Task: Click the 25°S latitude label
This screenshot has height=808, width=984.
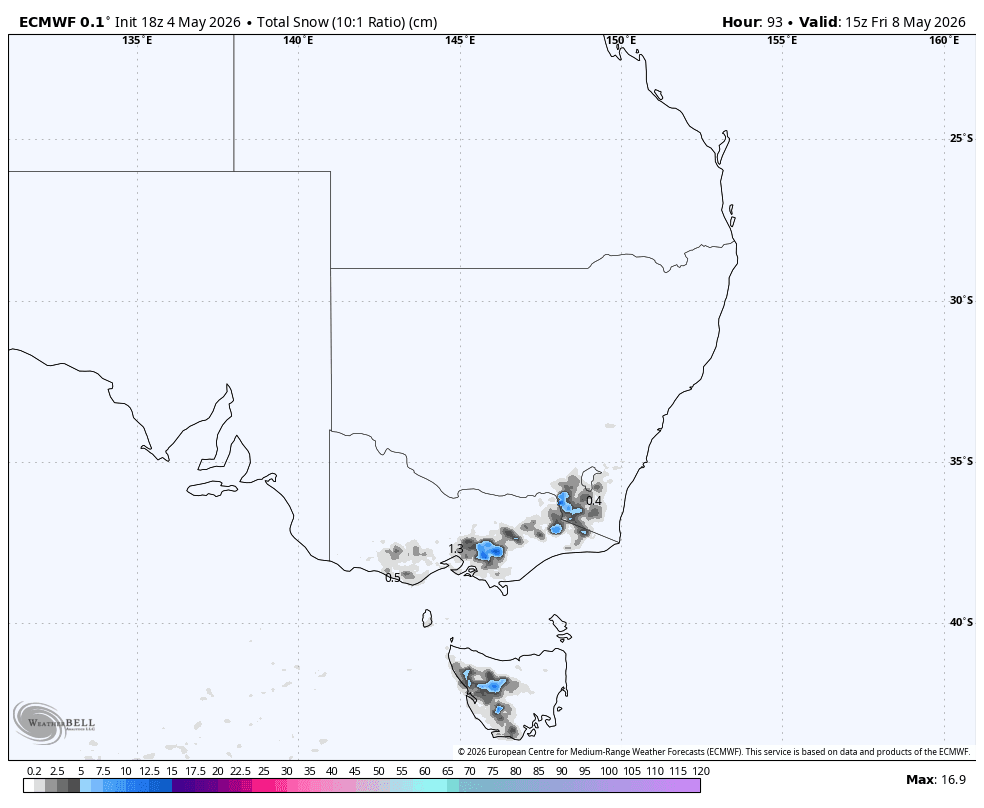Action: coord(961,139)
